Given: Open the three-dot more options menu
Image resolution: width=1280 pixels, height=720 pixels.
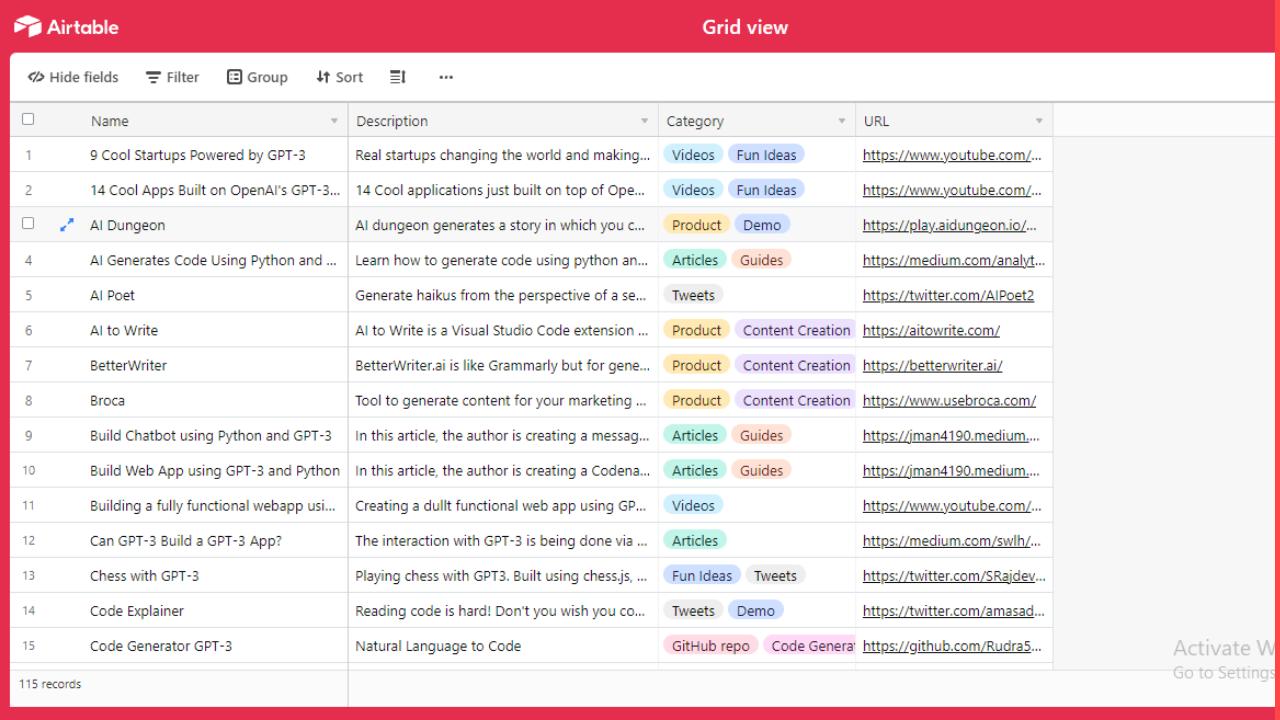Looking at the screenshot, I should [446, 77].
